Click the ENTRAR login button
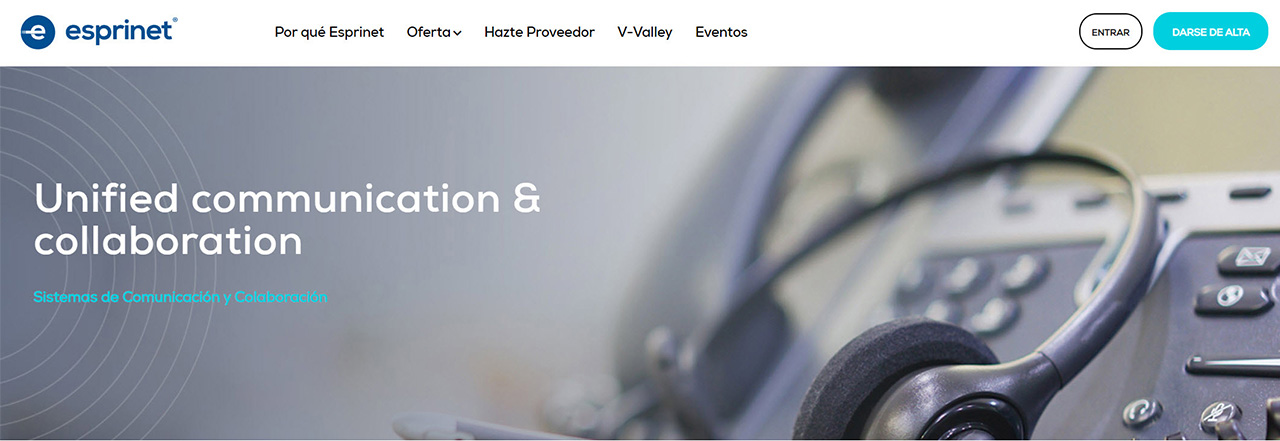The width and height of the screenshot is (1280, 441). (x=1110, y=32)
